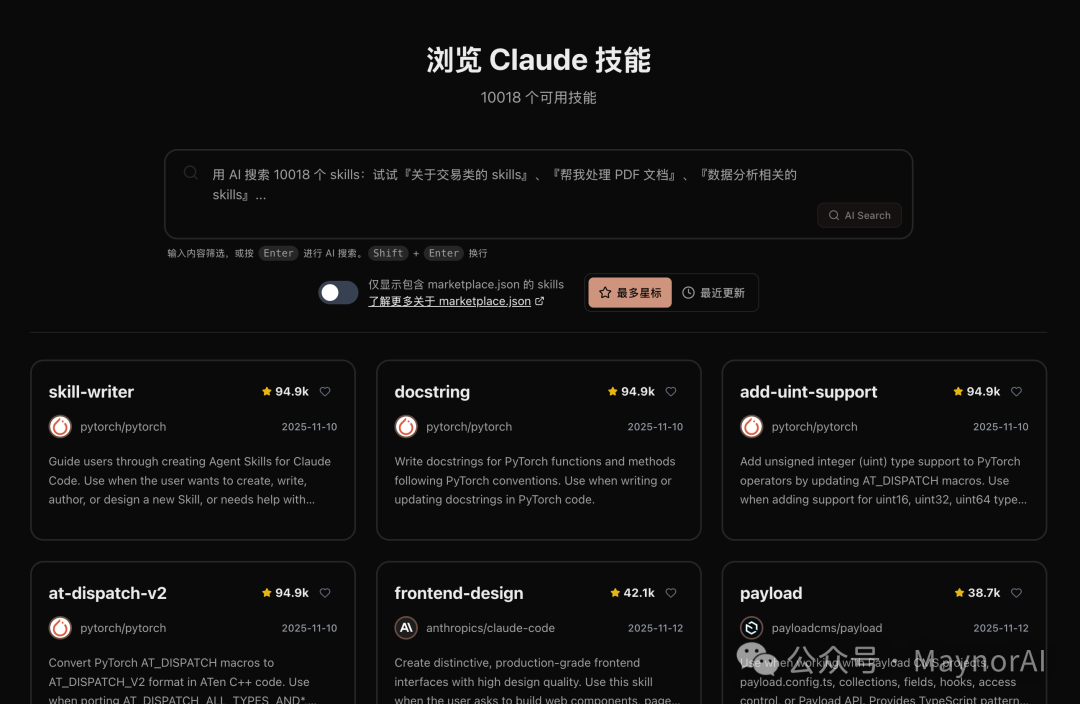Viewport: 1080px width, 704px height.
Task: Select the 最多星标 sort tab
Action: pyautogui.click(x=630, y=293)
